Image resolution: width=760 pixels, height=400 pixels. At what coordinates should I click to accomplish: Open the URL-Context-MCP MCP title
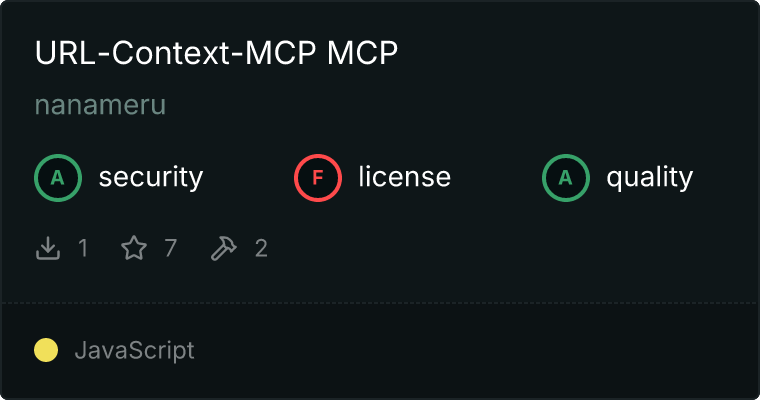tap(216, 52)
